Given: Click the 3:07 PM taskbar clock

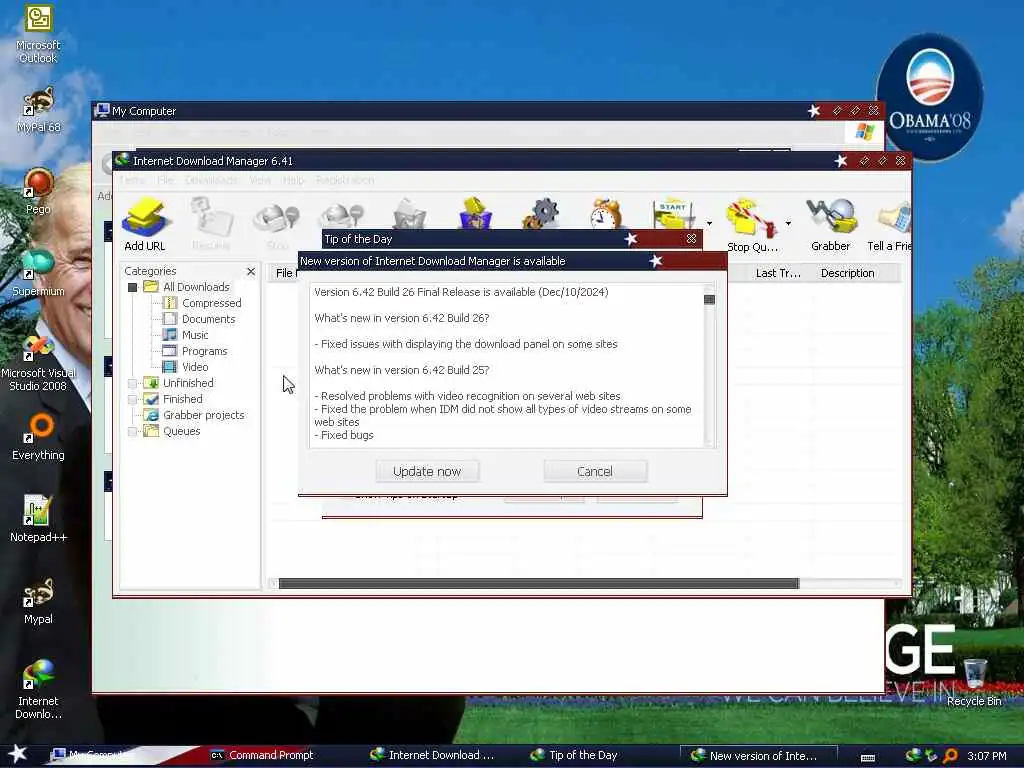Looking at the screenshot, I should [x=987, y=756].
